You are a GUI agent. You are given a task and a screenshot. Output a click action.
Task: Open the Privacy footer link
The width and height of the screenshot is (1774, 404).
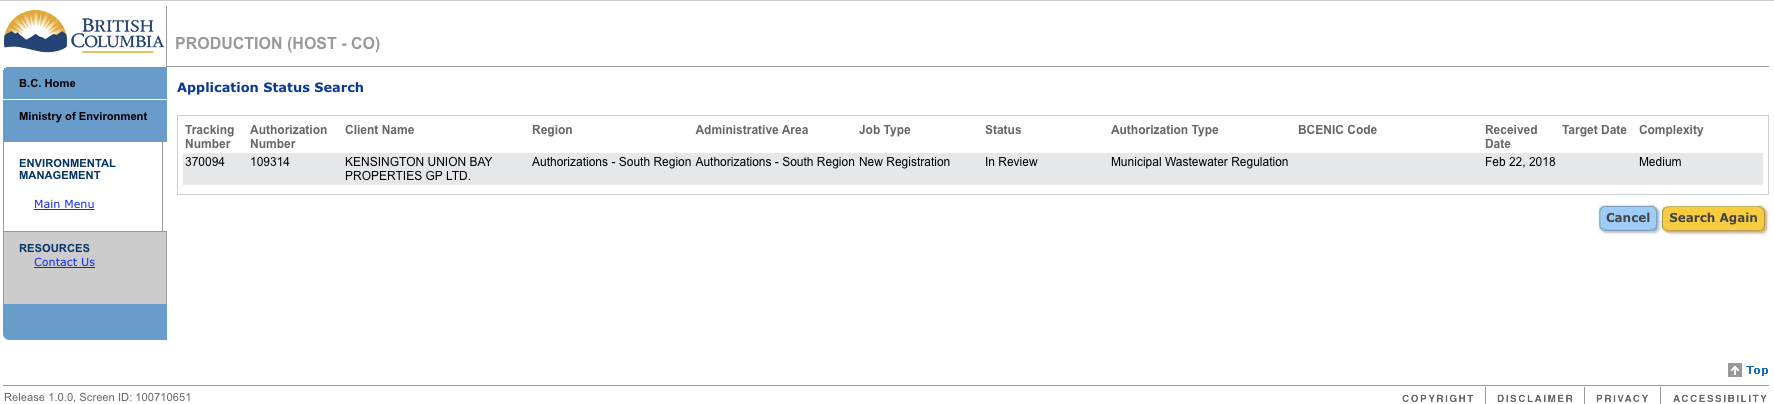(1622, 398)
